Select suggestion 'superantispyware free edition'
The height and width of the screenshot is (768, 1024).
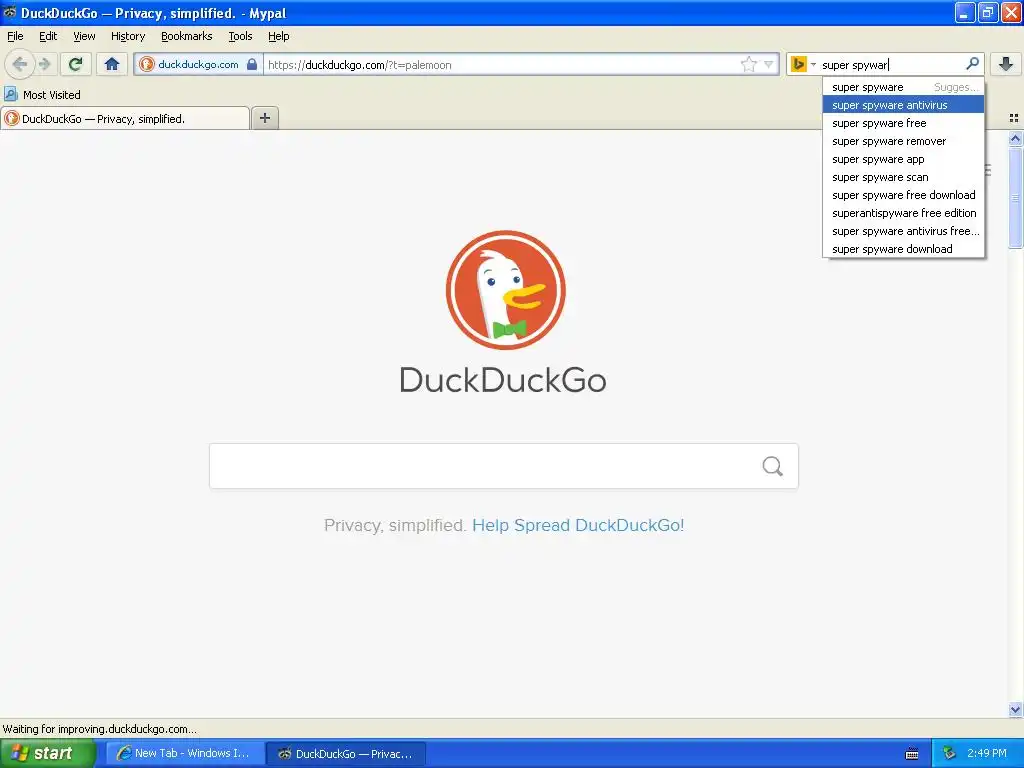903,213
